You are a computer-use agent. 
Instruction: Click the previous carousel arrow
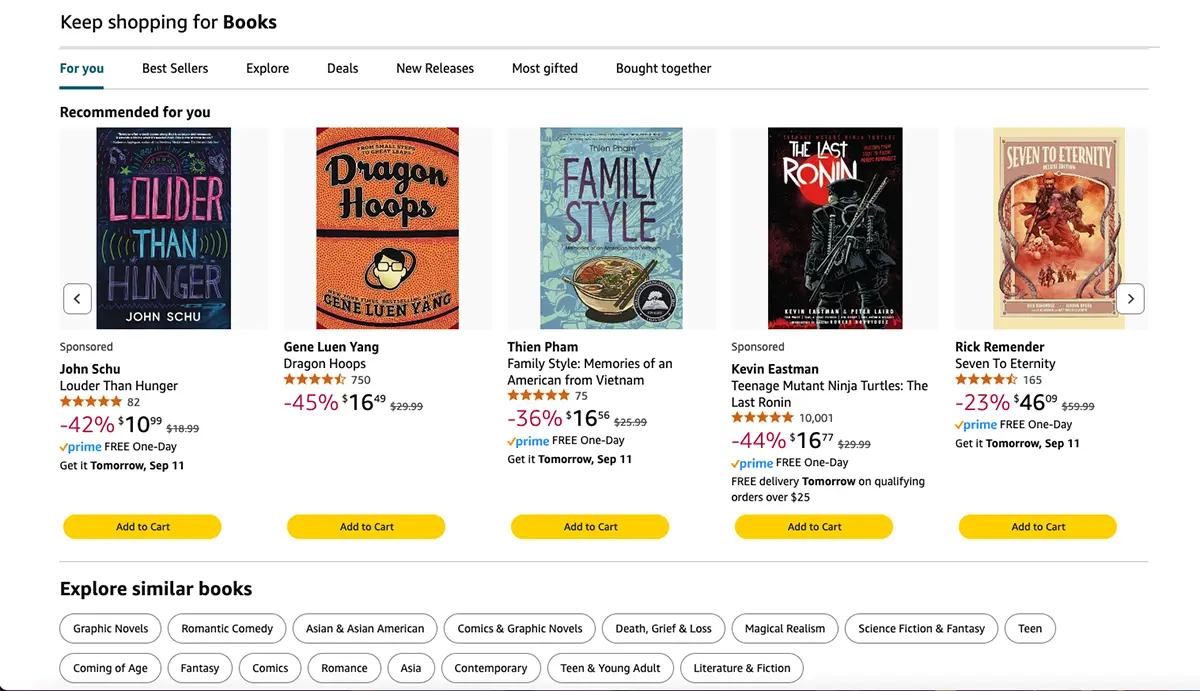[77, 298]
